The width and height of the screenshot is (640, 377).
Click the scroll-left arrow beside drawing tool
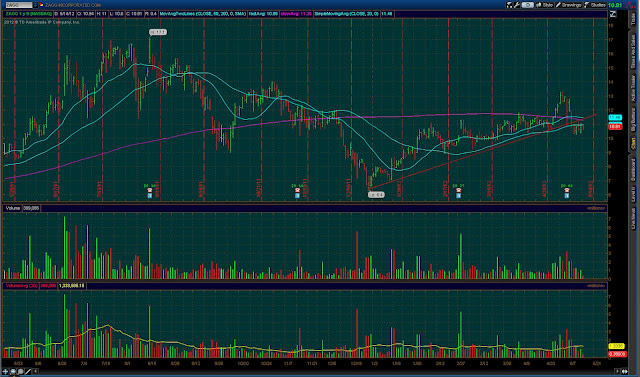pyautogui.click(x=36, y=372)
